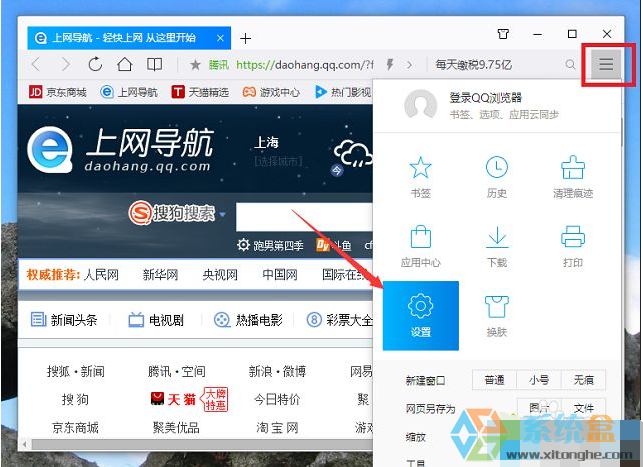Open 中国网 link

point(280,275)
